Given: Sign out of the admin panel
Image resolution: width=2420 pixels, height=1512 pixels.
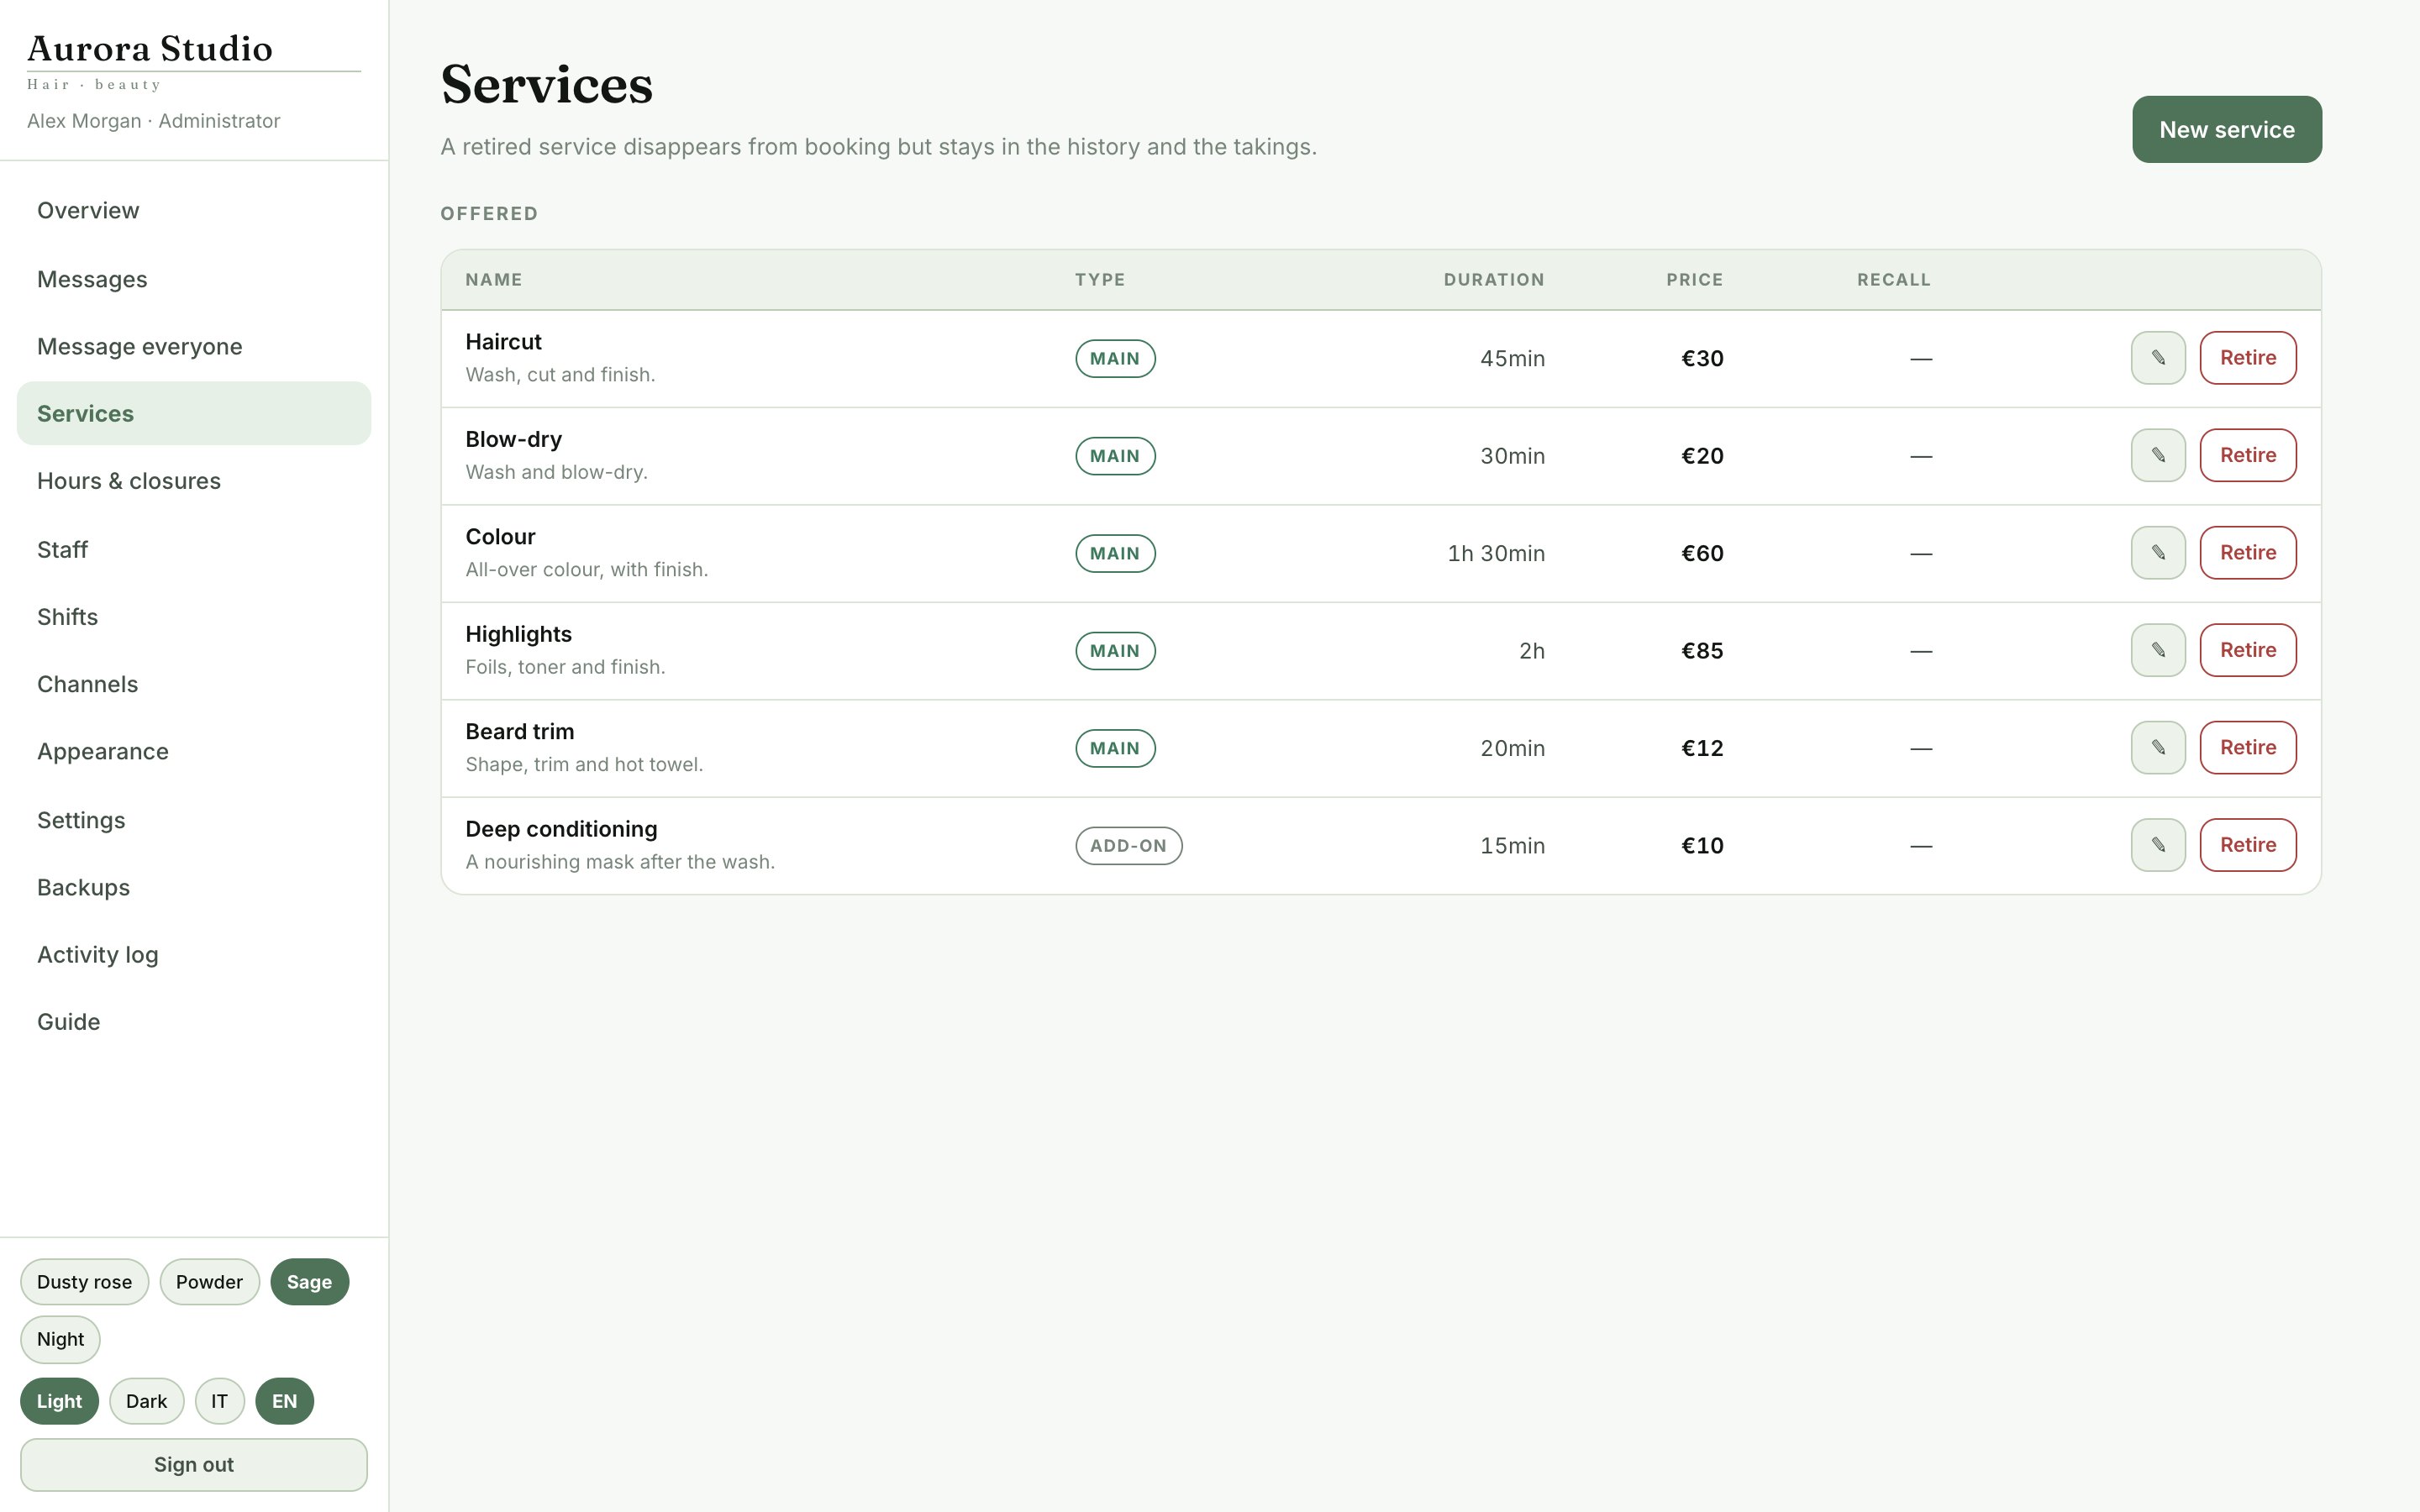Looking at the screenshot, I should [194, 1465].
